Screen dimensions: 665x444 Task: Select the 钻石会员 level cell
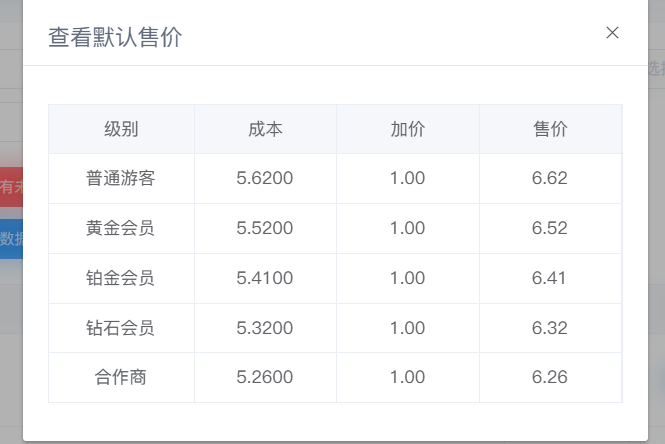pyautogui.click(x=121, y=328)
